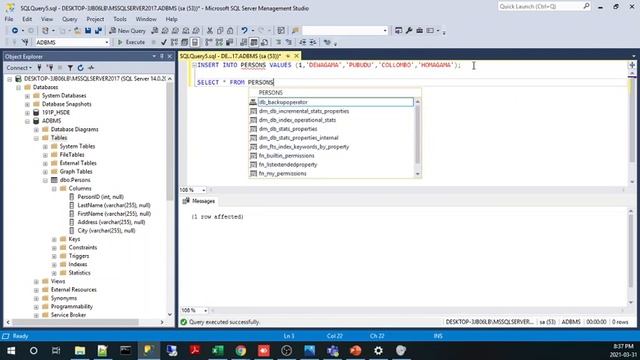The image size is (640, 360).
Task: Refresh Object Explorer with refresh icon
Action: pyautogui.click(x=80, y=68)
